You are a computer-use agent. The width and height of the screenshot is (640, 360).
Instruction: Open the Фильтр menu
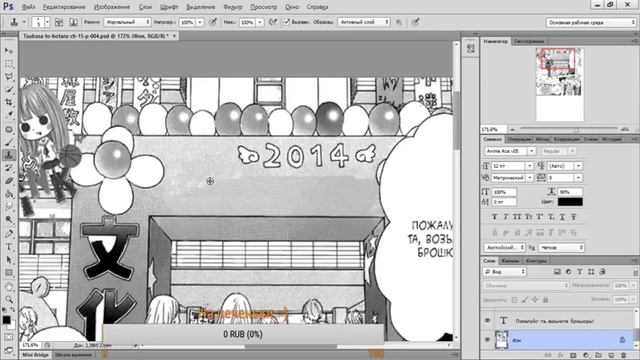click(x=233, y=7)
